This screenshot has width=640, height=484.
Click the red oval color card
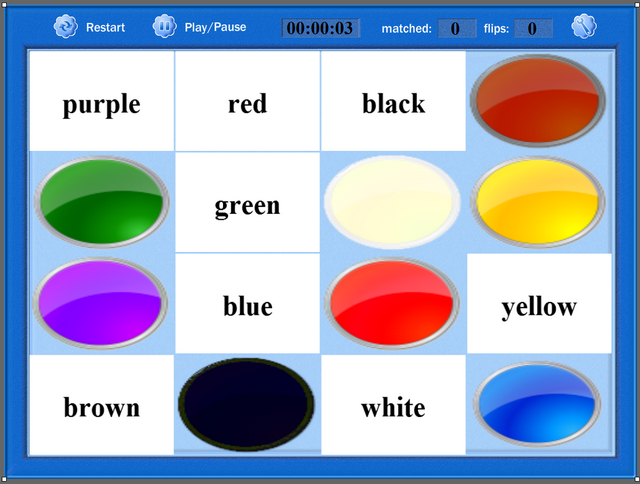coord(393,304)
